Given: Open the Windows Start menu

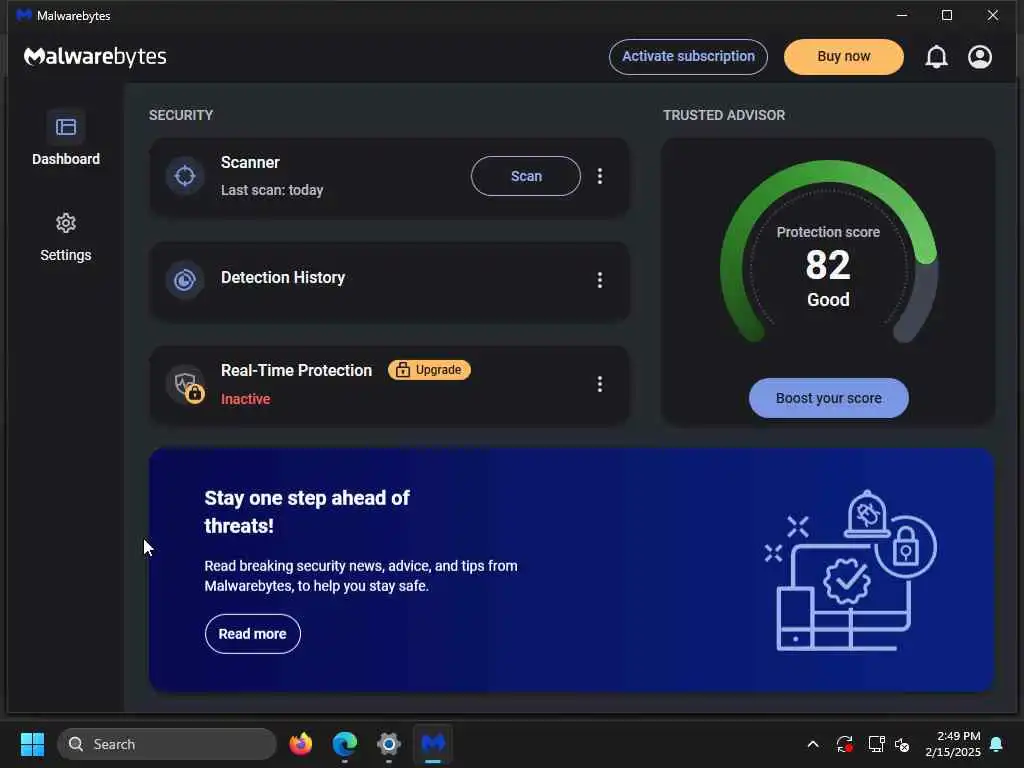Looking at the screenshot, I should coord(32,744).
